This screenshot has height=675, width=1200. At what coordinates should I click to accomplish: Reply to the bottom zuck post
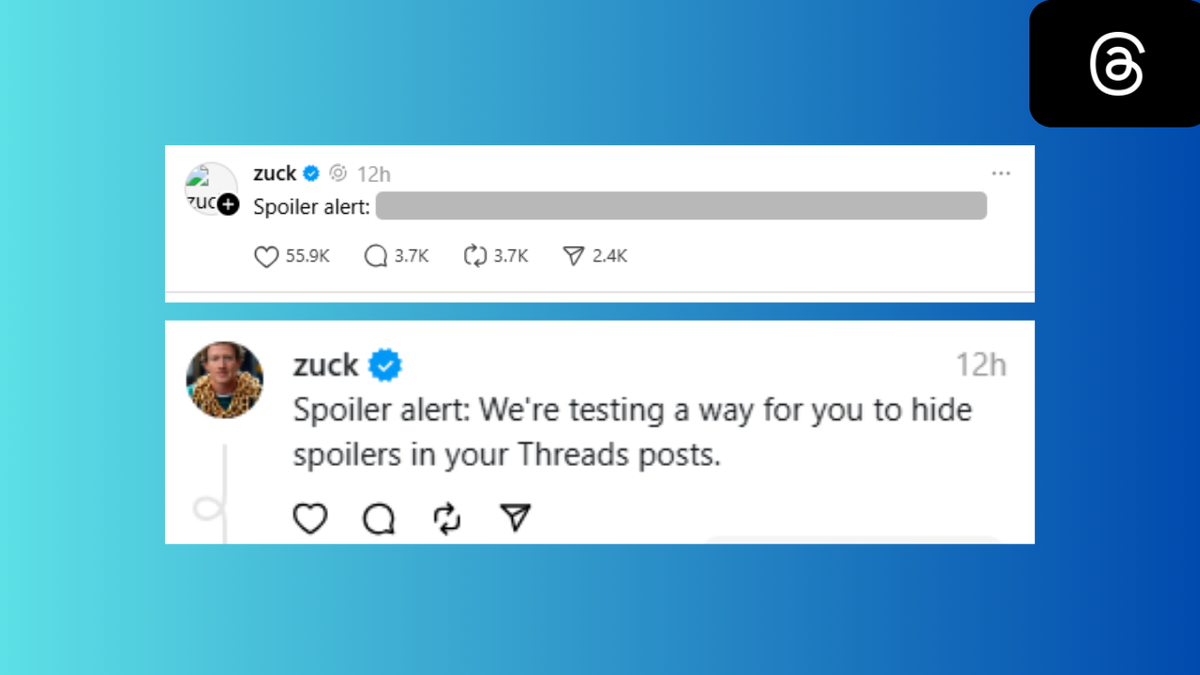[x=379, y=518]
